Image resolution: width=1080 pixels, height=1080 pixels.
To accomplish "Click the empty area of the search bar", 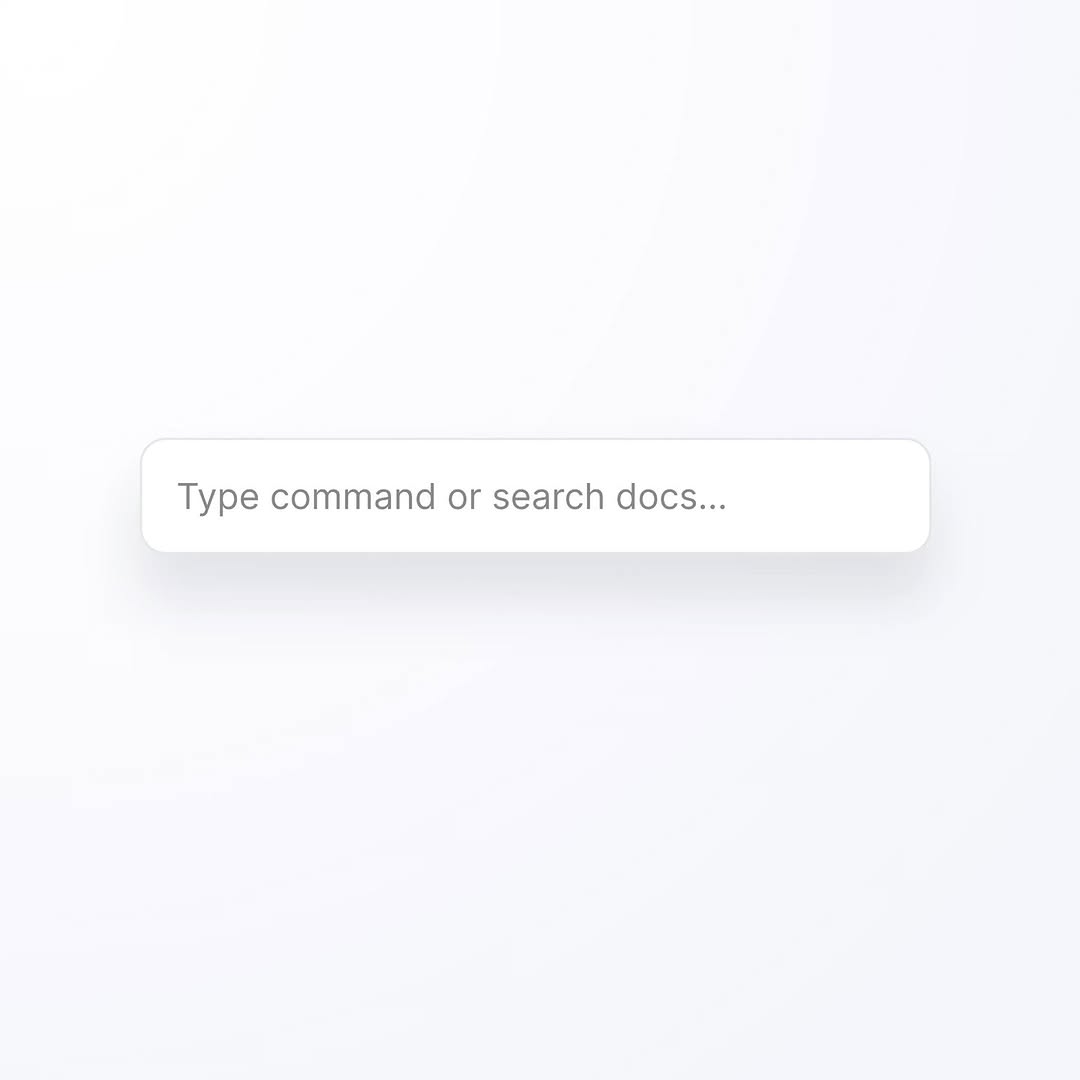I will pos(827,495).
